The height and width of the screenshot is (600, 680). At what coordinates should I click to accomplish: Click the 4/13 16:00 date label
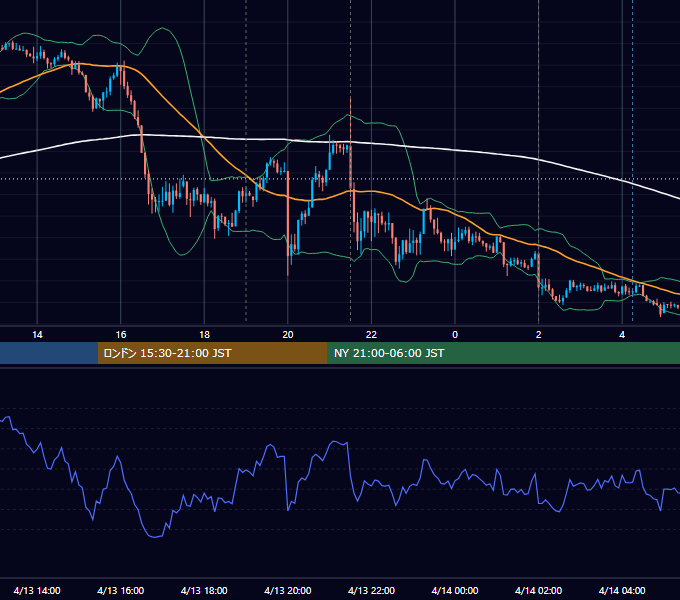click(x=121, y=590)
